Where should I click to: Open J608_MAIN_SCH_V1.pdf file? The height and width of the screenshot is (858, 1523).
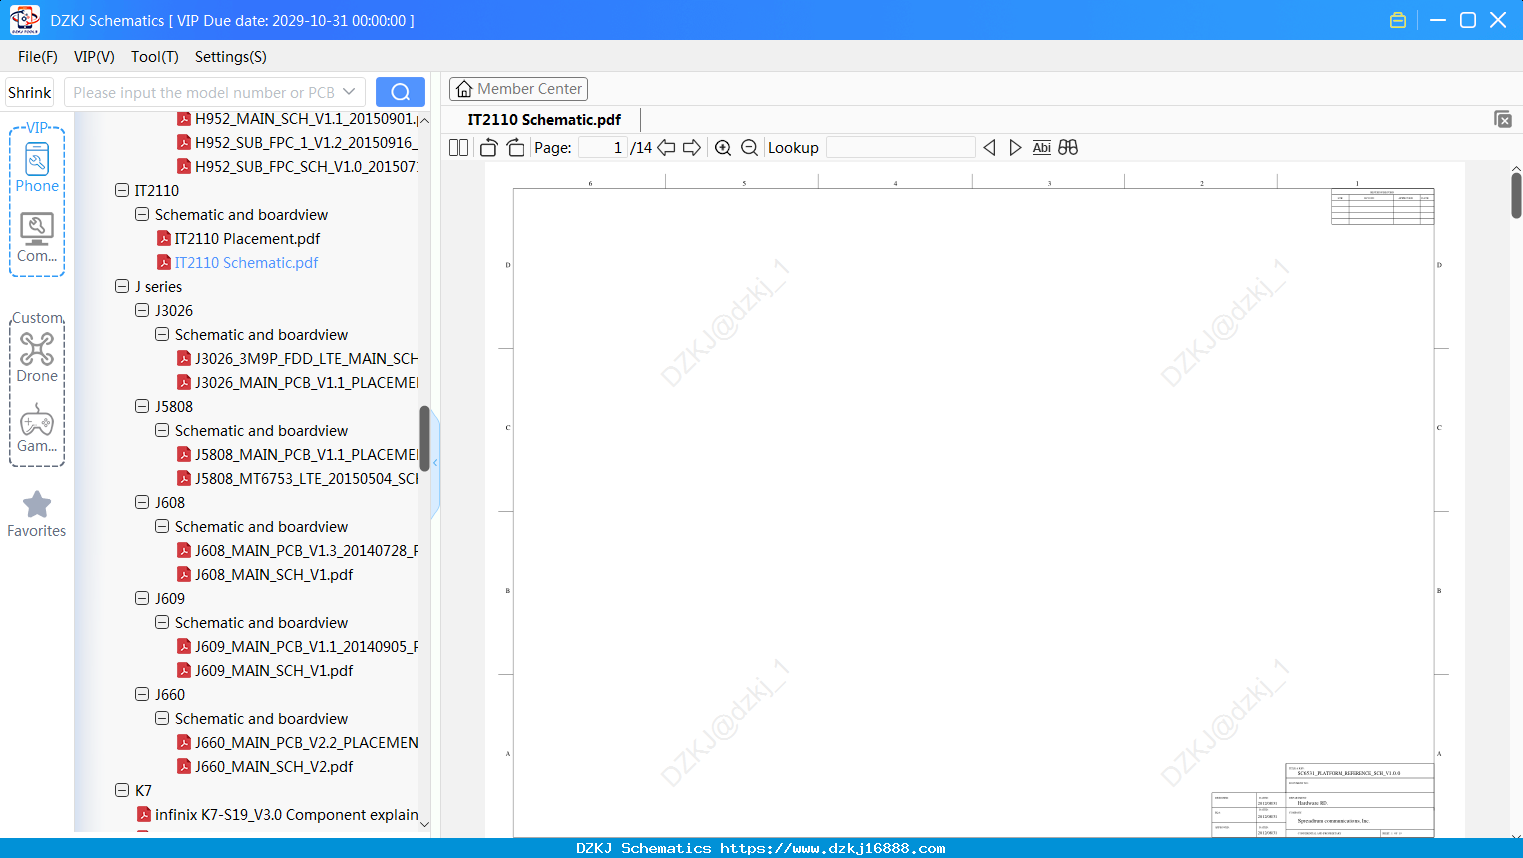265,575
